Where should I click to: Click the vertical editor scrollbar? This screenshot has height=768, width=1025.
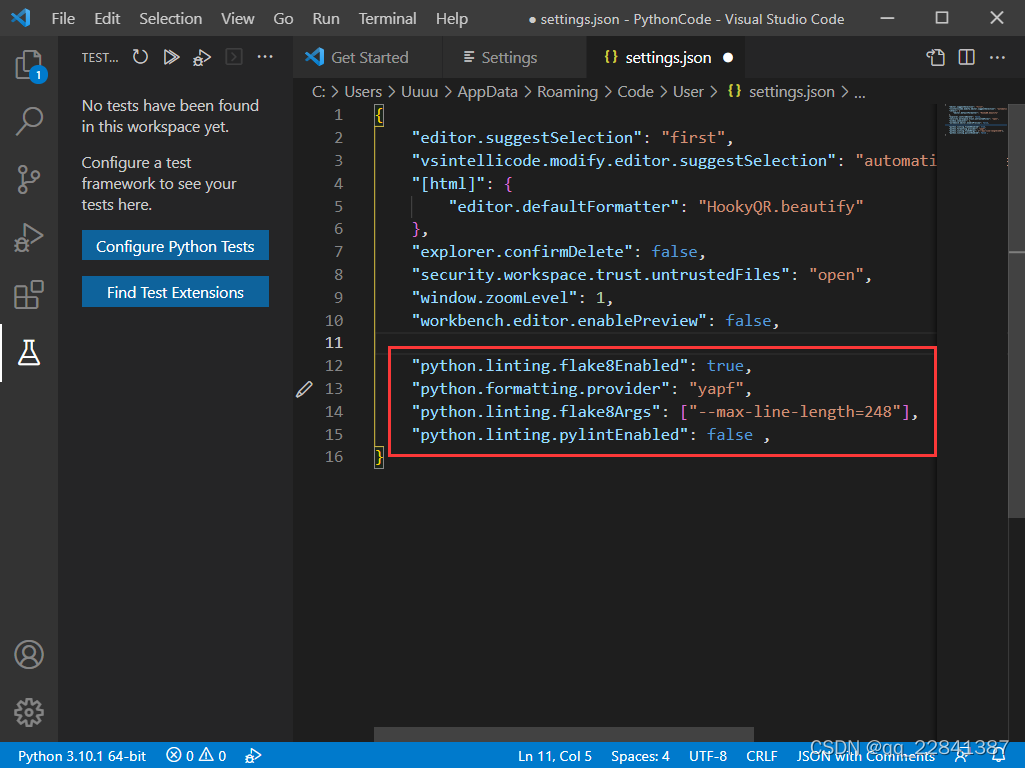pos(1017,310)
